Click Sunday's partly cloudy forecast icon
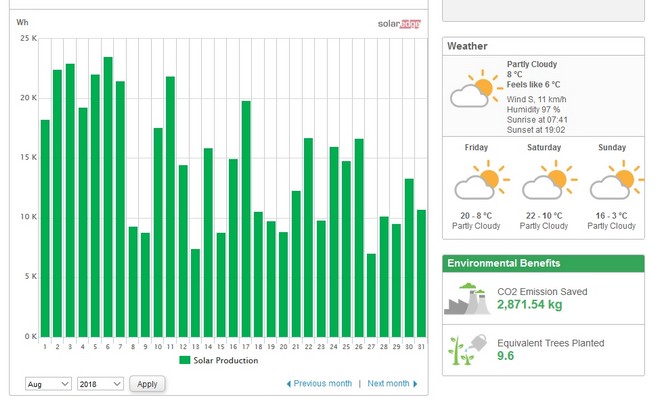This screenshot has width=655, height=399. click(x=617, y=180)
